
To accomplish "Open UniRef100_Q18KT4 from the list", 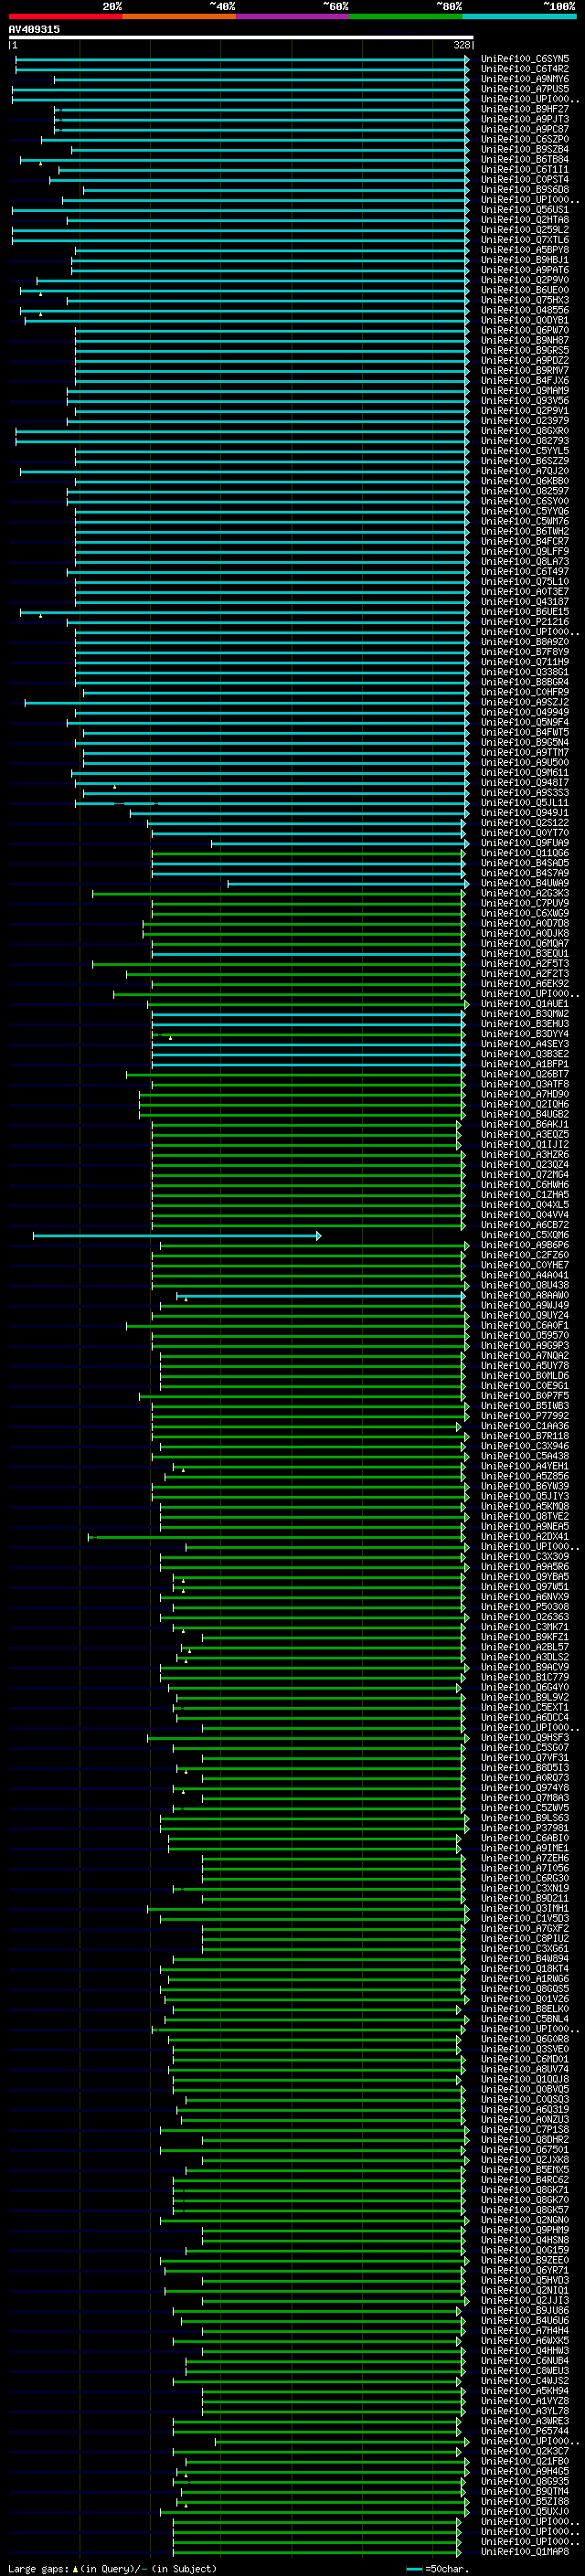I will point(524,1969).
